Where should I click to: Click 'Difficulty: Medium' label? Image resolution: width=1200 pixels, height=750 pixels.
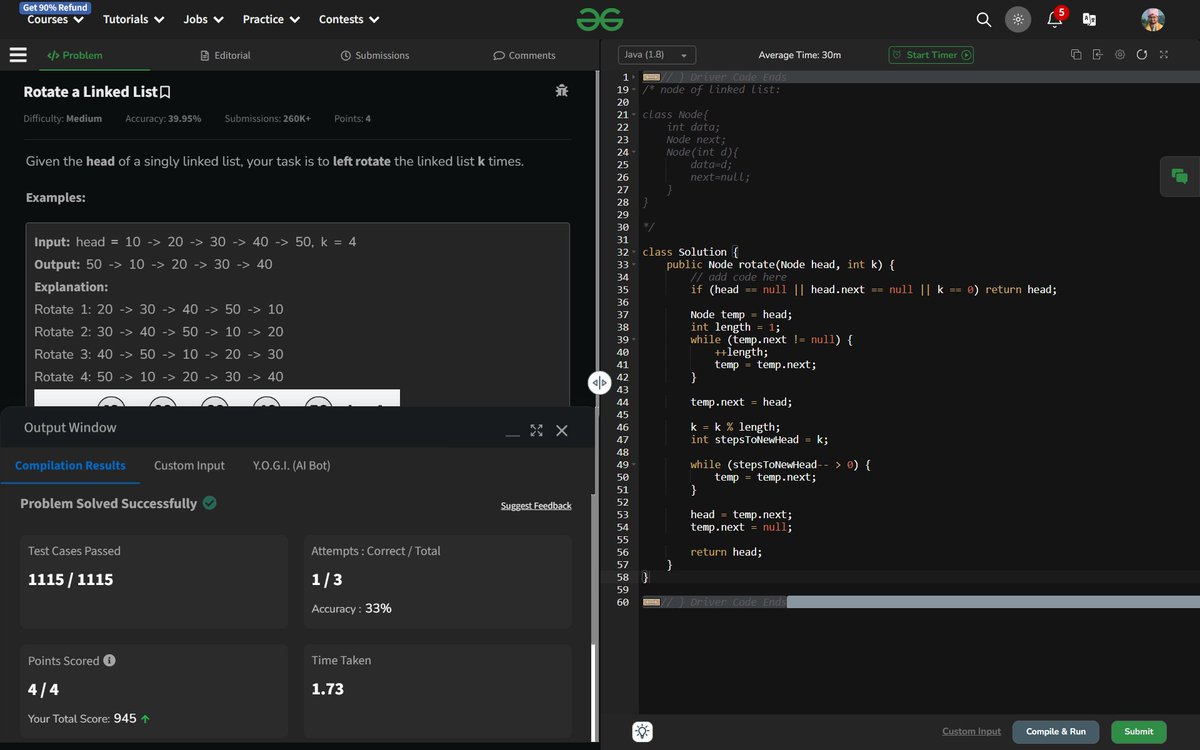63,119
